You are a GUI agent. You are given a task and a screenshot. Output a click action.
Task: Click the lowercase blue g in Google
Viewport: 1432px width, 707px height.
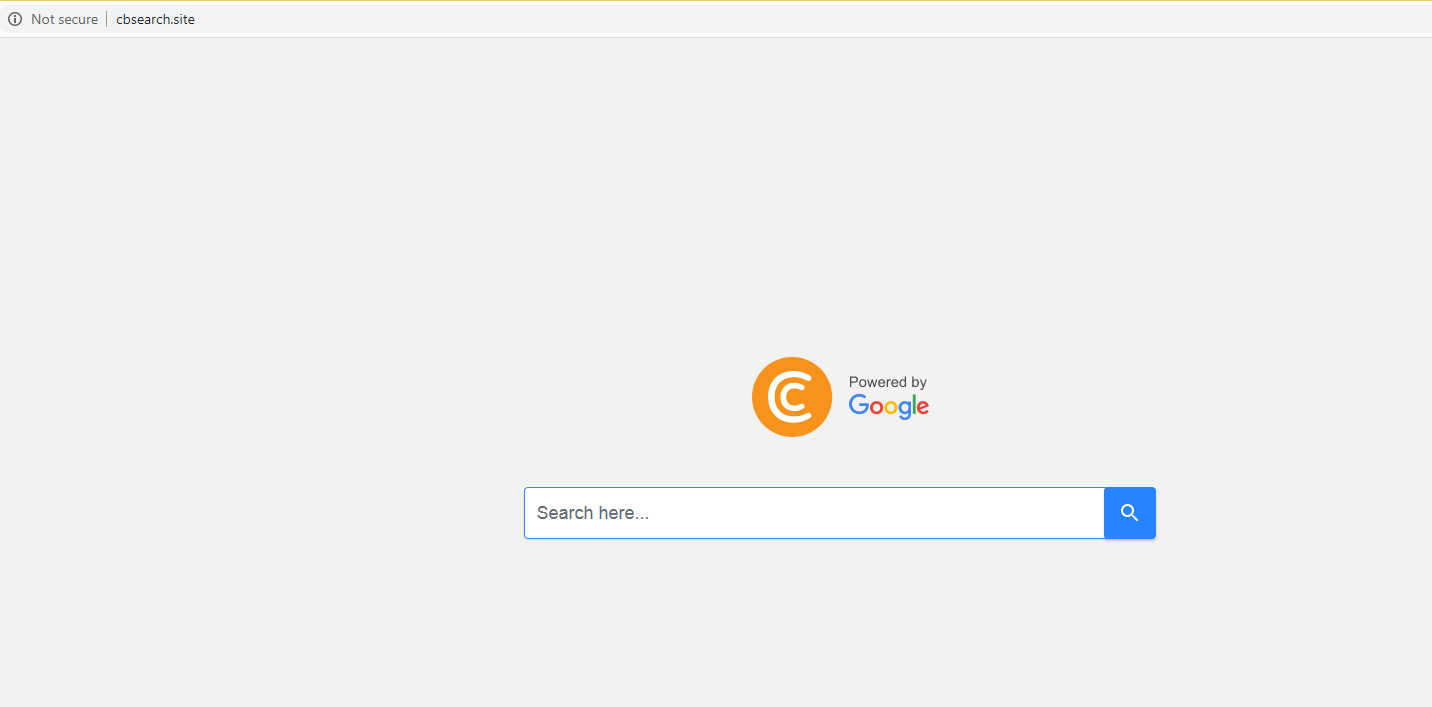(903, 410)
